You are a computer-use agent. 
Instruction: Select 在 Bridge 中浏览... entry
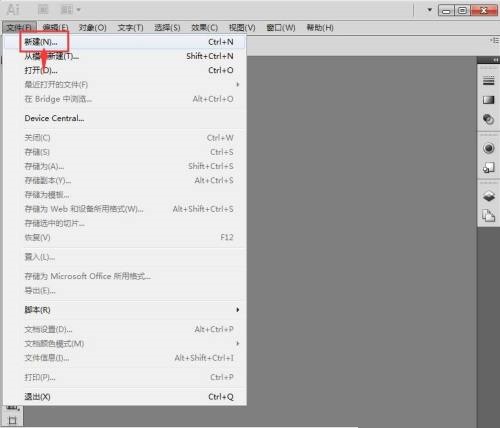coord(125,99)
